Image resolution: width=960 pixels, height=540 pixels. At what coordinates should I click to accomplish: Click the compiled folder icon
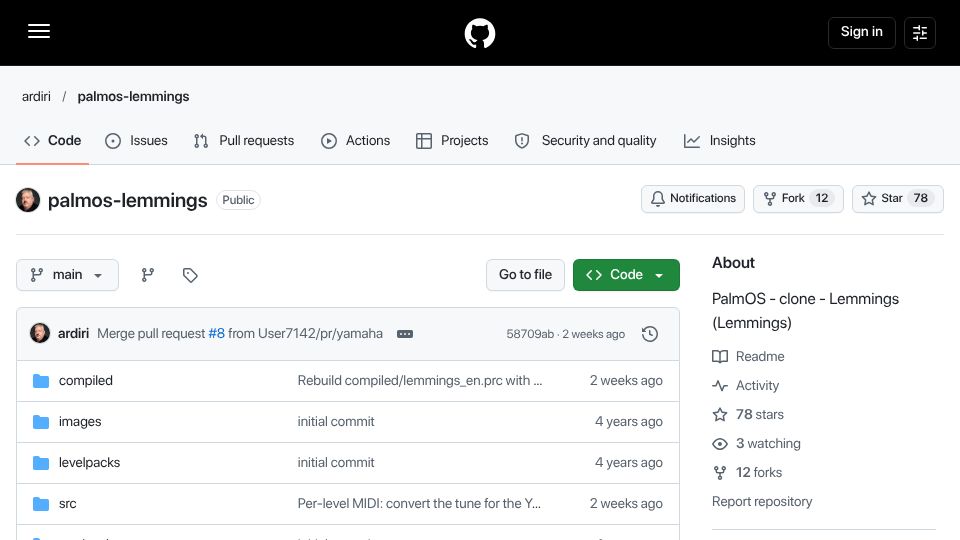pos(41,381)
